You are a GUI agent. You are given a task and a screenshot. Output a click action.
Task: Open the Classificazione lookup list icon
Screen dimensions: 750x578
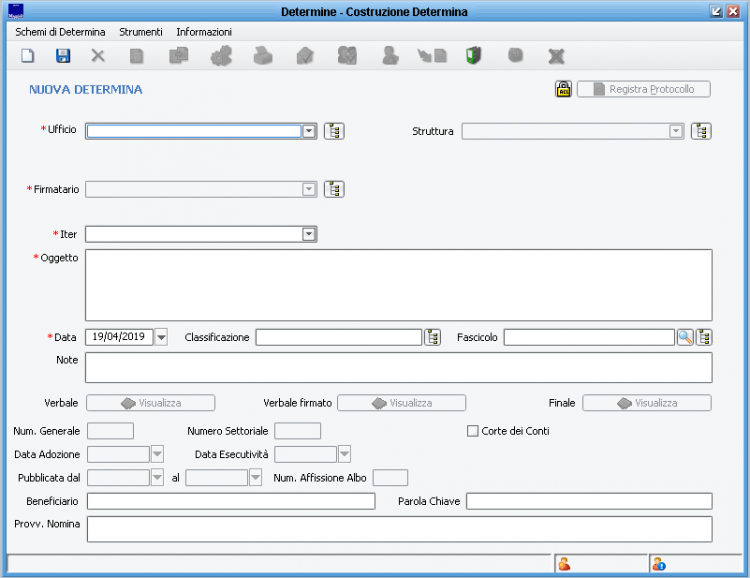click(432, 337)
